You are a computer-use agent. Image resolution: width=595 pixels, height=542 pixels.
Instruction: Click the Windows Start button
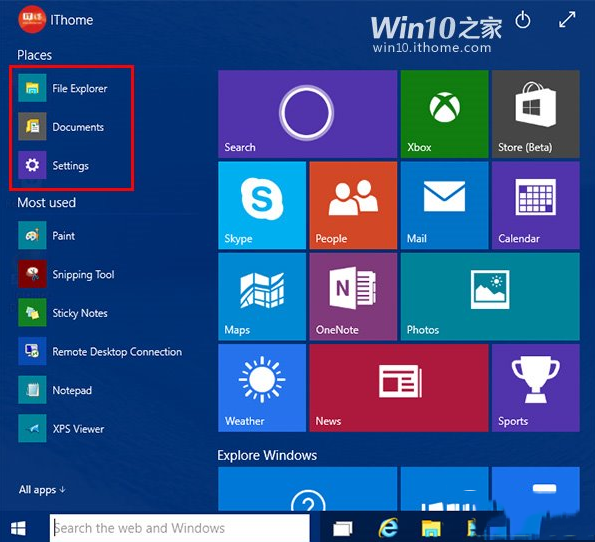18,528
